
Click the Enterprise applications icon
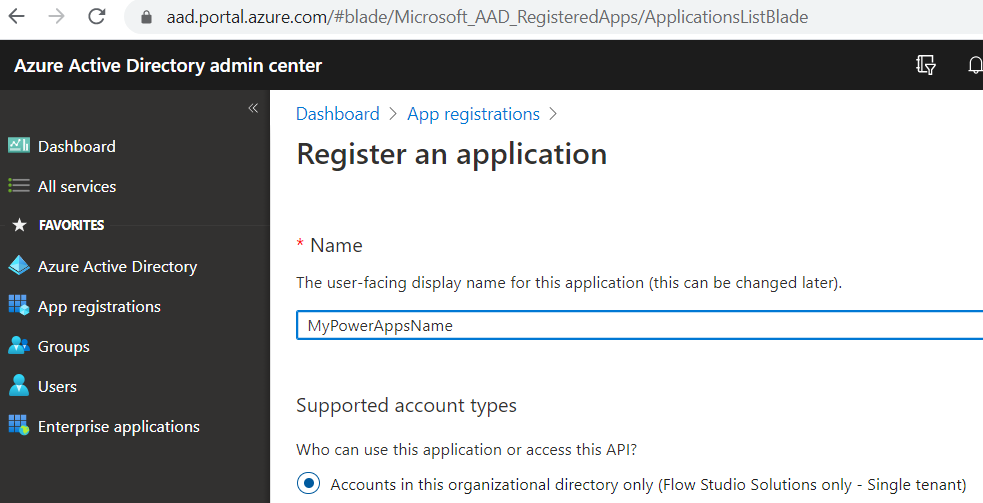(x=18, y=426)
